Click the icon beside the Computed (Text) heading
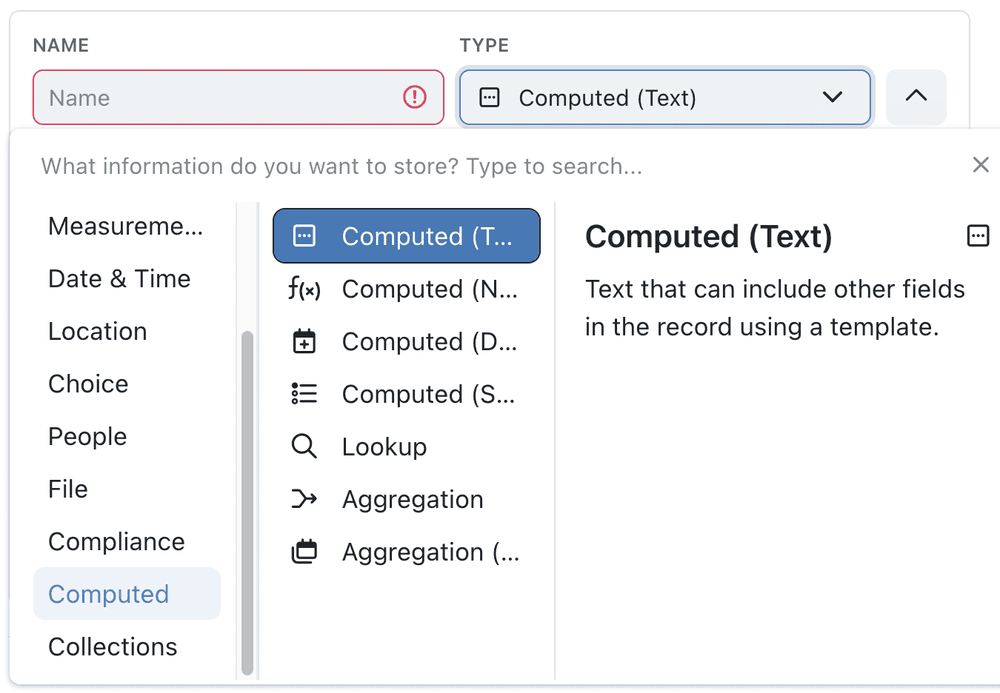This screenshot has height=693, width=1000. 978,236
